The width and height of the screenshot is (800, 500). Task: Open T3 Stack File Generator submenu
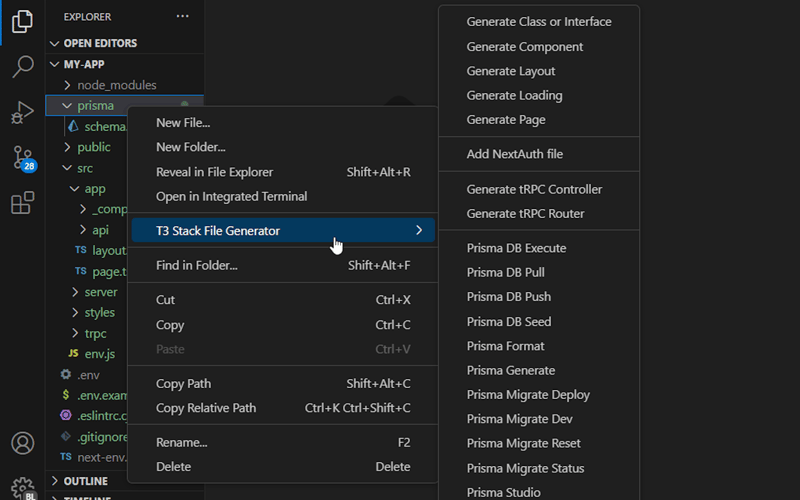(x=283, y=230)
